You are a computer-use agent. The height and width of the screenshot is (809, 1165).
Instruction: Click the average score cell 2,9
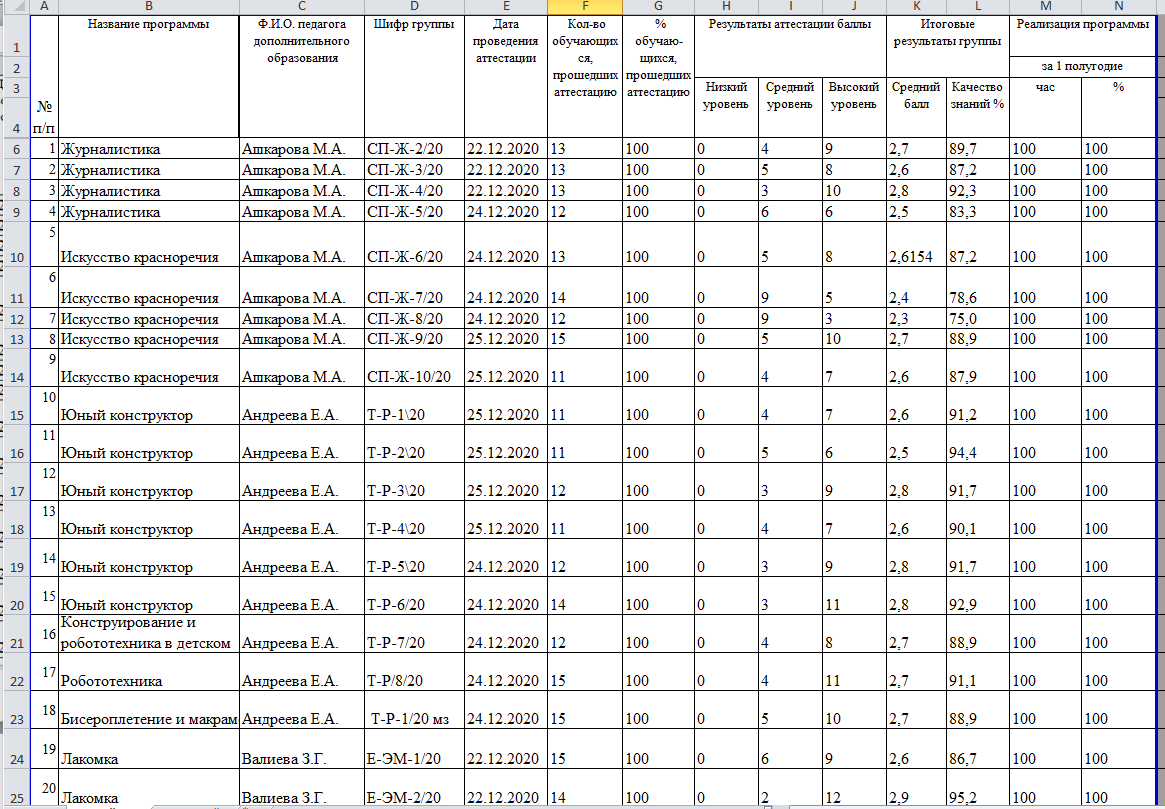(x=916, y=788)
